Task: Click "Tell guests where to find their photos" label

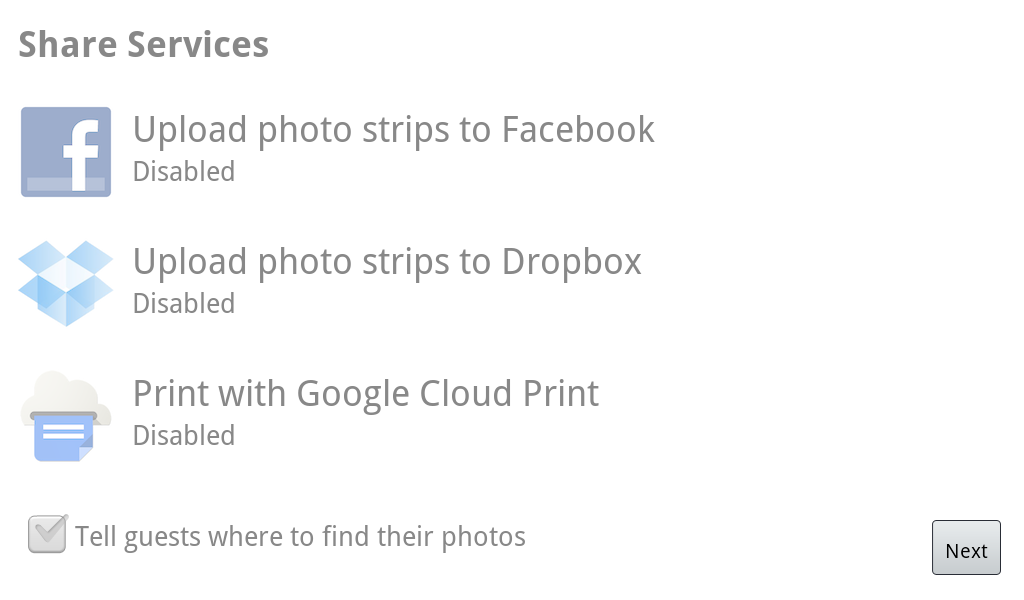Action: 301,537
